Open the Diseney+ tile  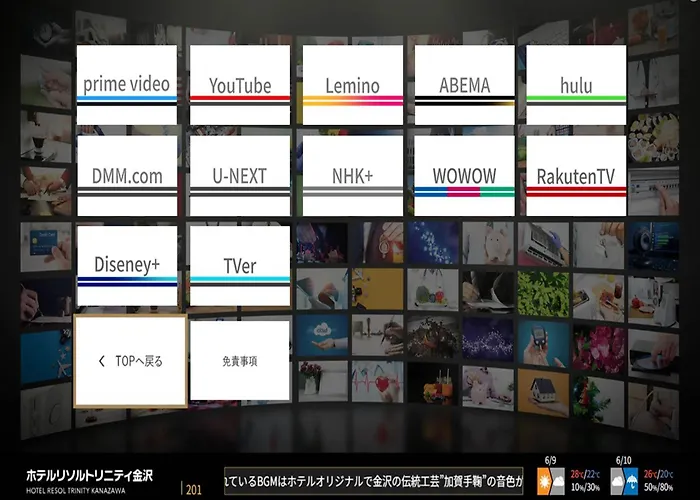pyautogui.click(x=127, y=266)
